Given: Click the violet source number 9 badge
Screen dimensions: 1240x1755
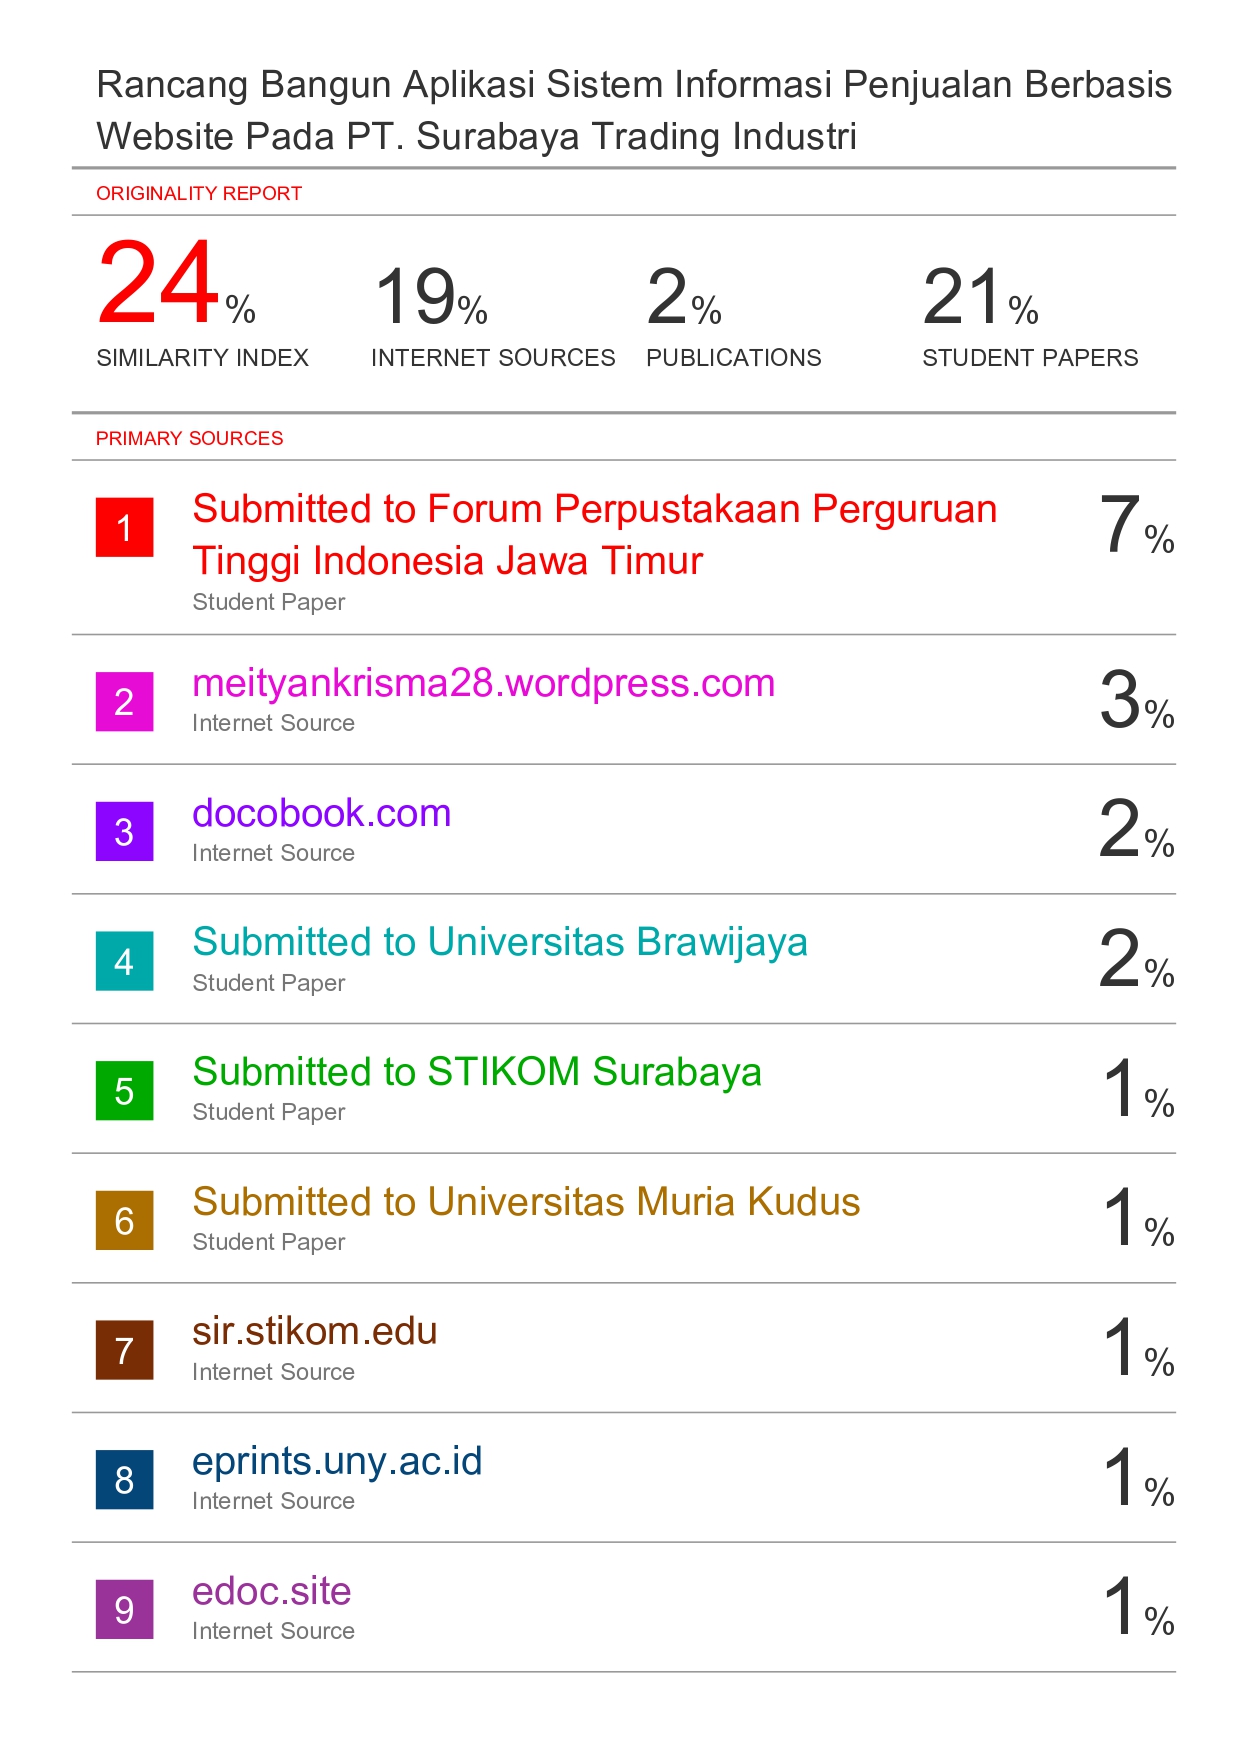Looking at the screenshot, I should 124,1609.
